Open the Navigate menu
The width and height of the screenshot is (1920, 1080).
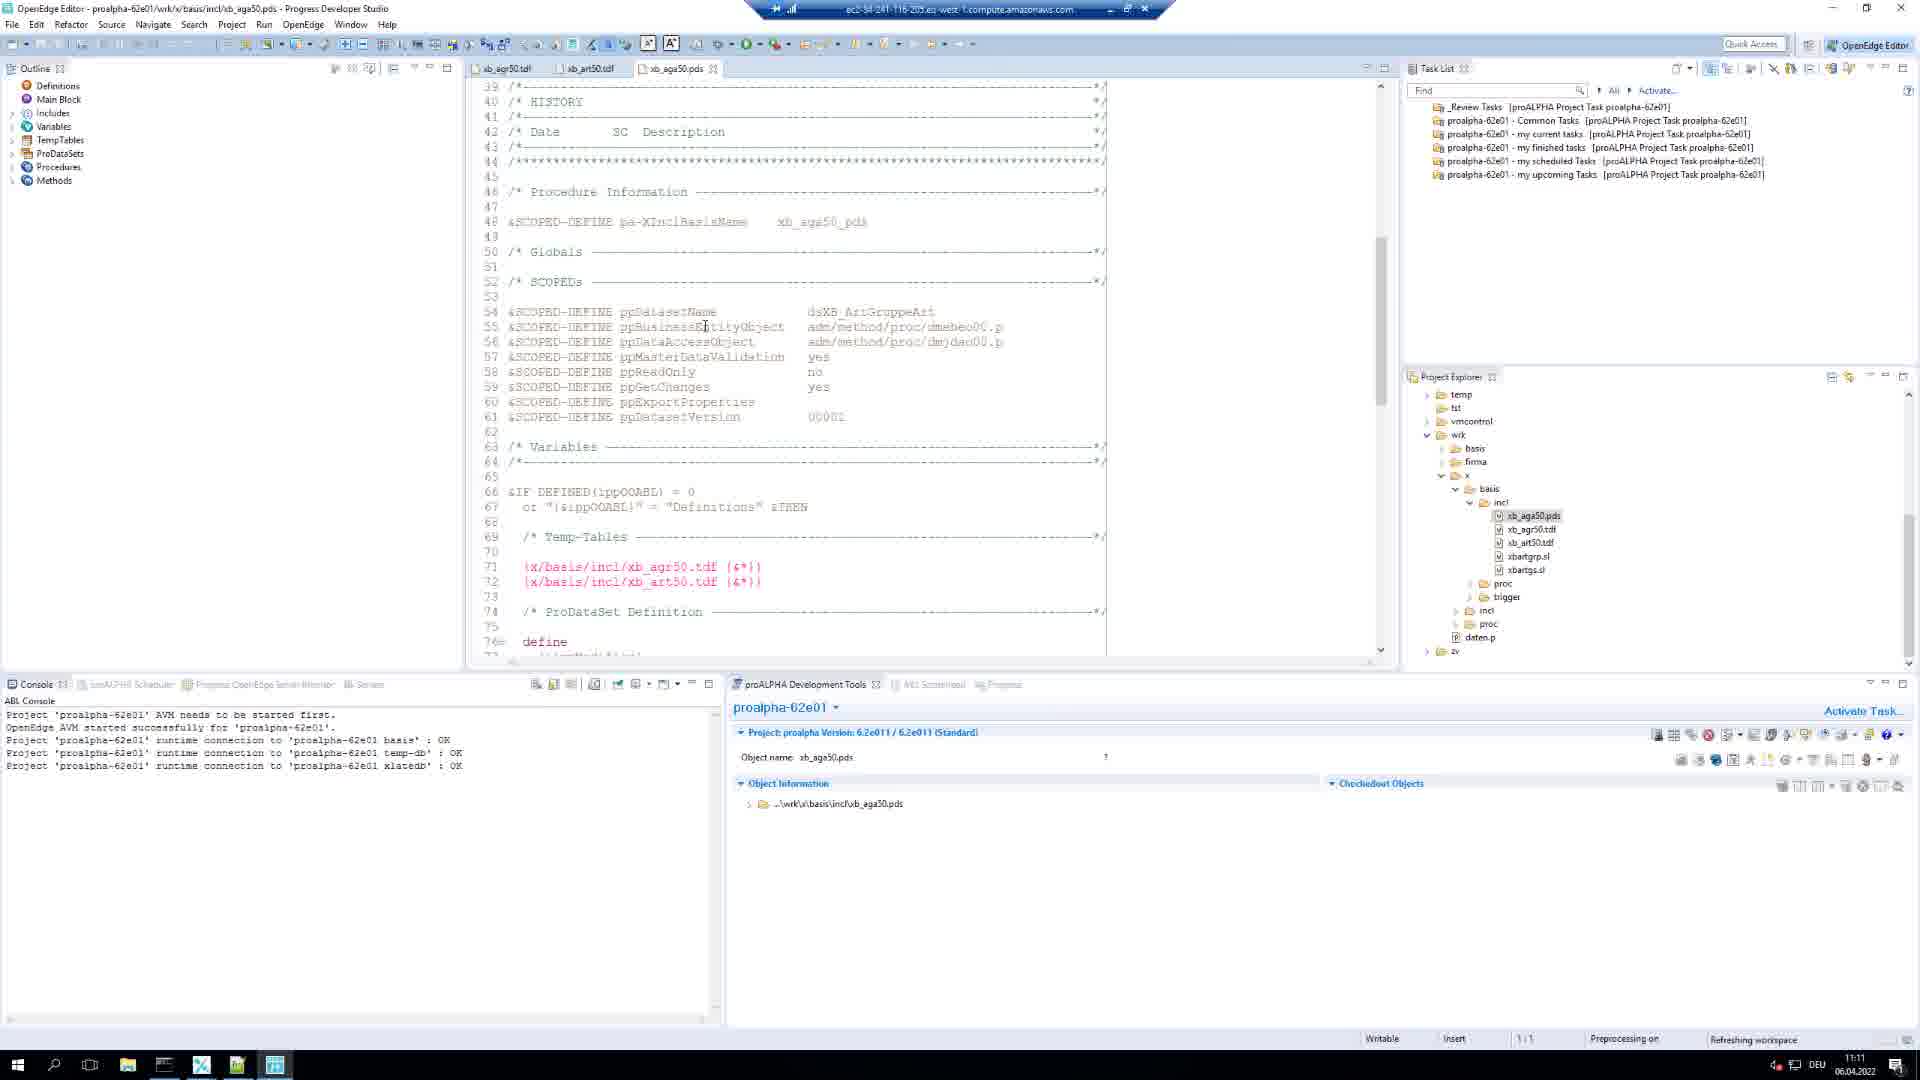[x=153, y=25]
